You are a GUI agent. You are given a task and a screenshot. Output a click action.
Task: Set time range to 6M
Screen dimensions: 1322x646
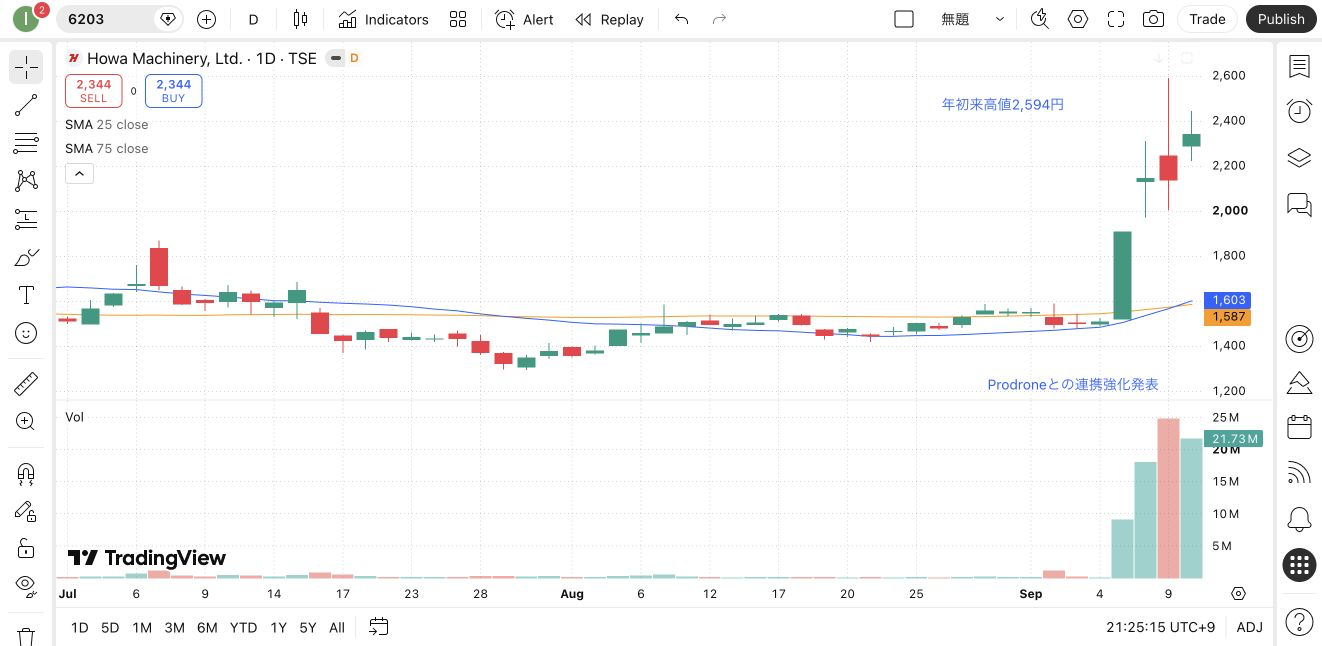pos(207,628)
